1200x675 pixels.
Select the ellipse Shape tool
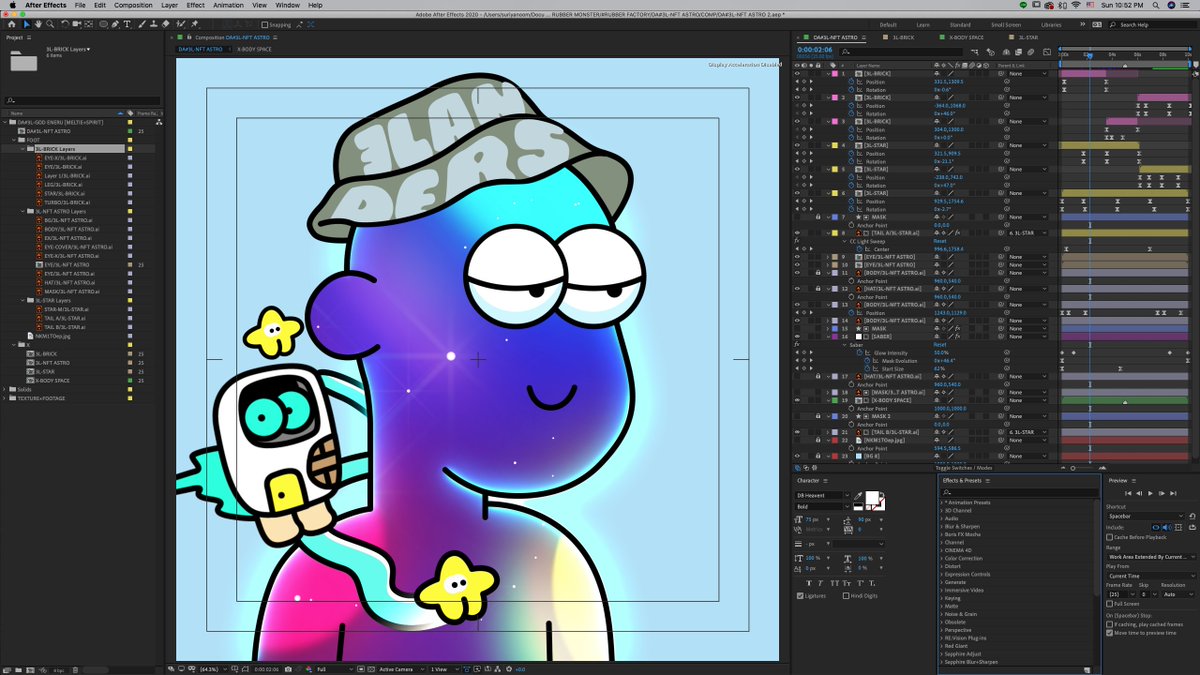point(103,25)
